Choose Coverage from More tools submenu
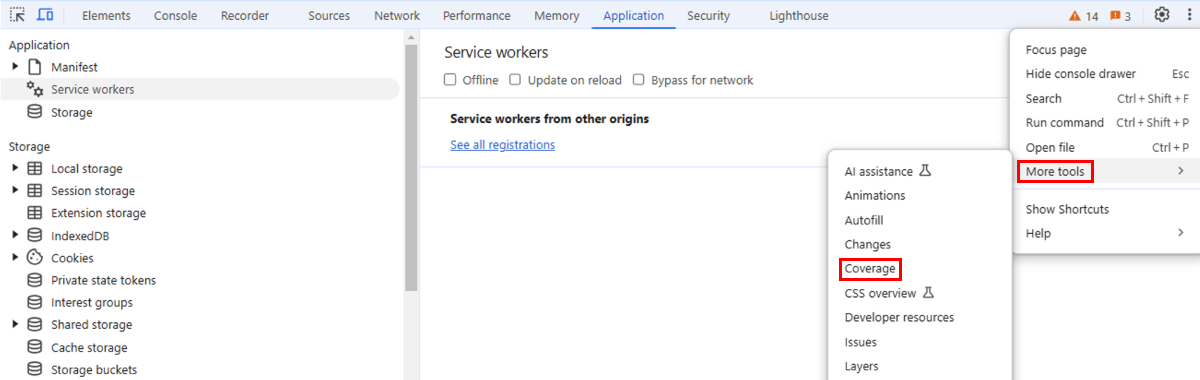 pos(871,269)
